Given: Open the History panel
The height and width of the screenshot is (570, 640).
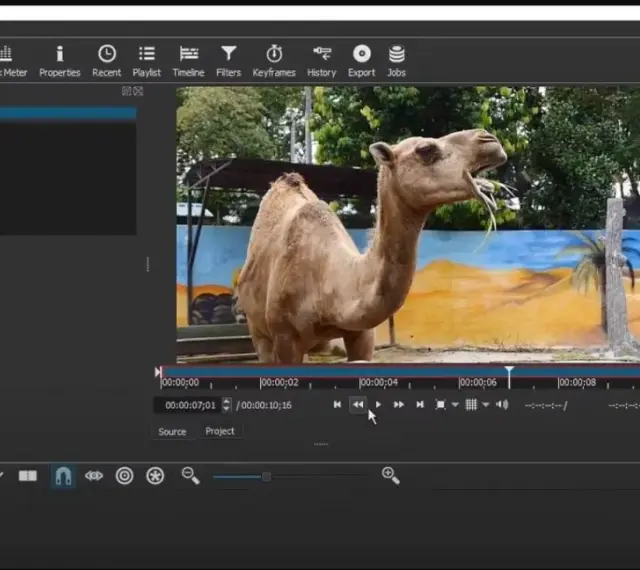Looking at the screenshot, I should pos(322,61).
